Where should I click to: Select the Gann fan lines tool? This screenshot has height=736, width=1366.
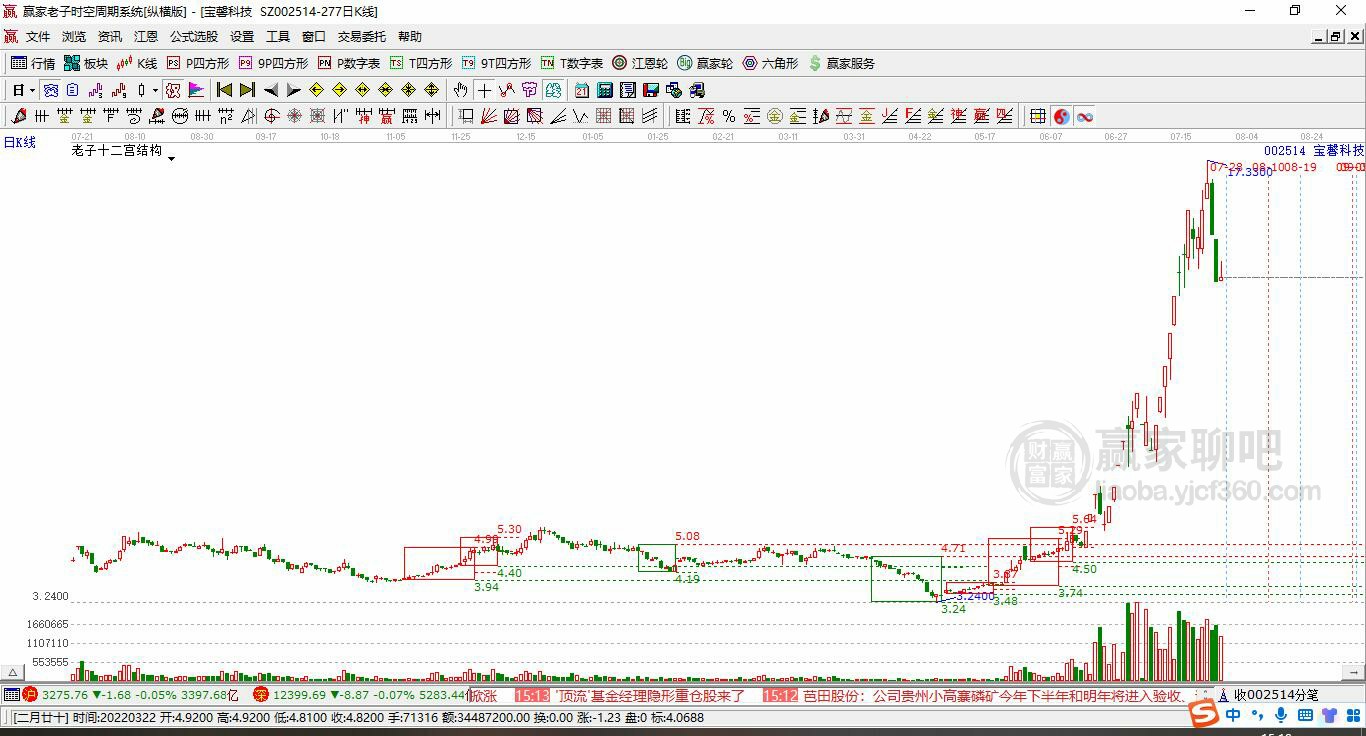coord(488,116)
